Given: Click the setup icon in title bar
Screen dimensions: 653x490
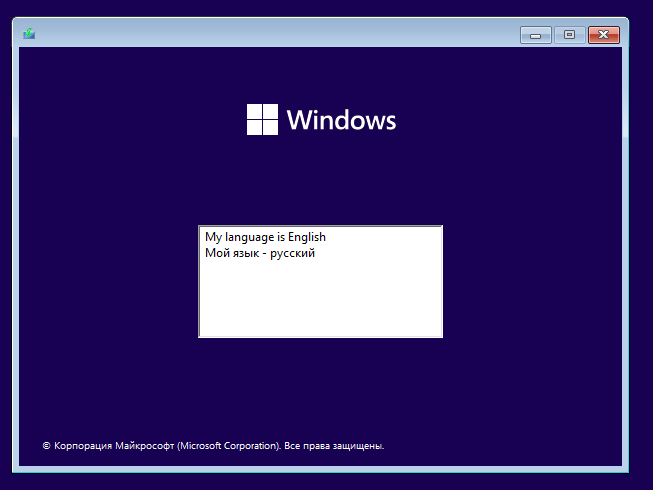Looking at the screenshot, I should [29, 34].
